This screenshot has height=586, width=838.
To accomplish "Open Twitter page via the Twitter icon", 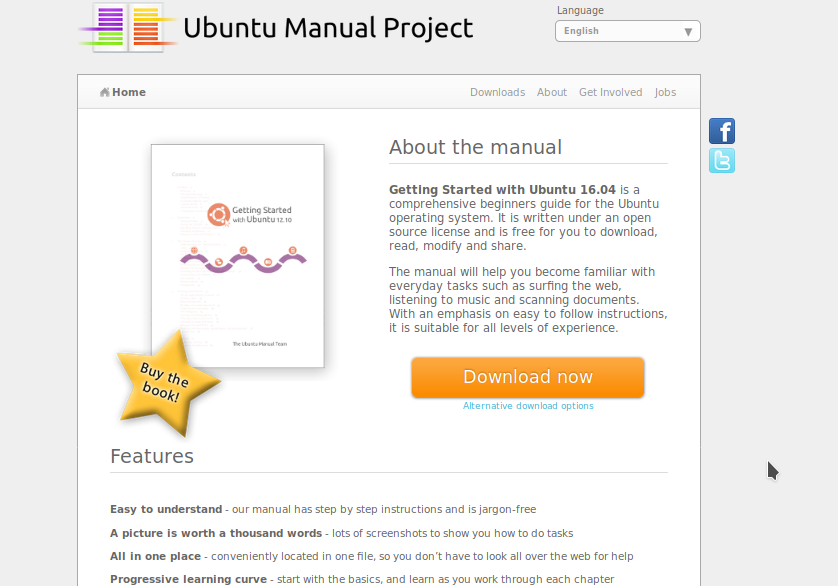I will [x=722, y=160].
